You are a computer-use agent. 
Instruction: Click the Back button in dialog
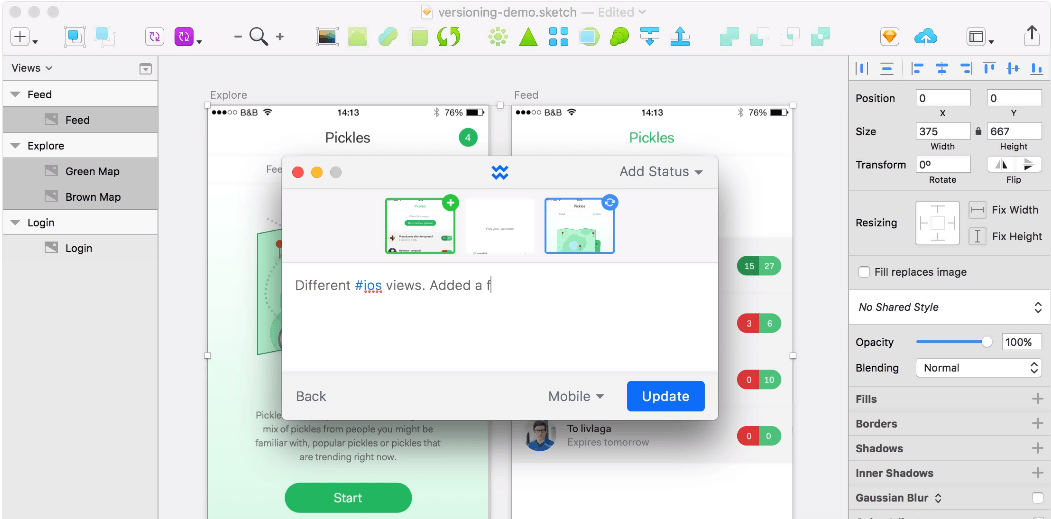(x=311, y=396)
